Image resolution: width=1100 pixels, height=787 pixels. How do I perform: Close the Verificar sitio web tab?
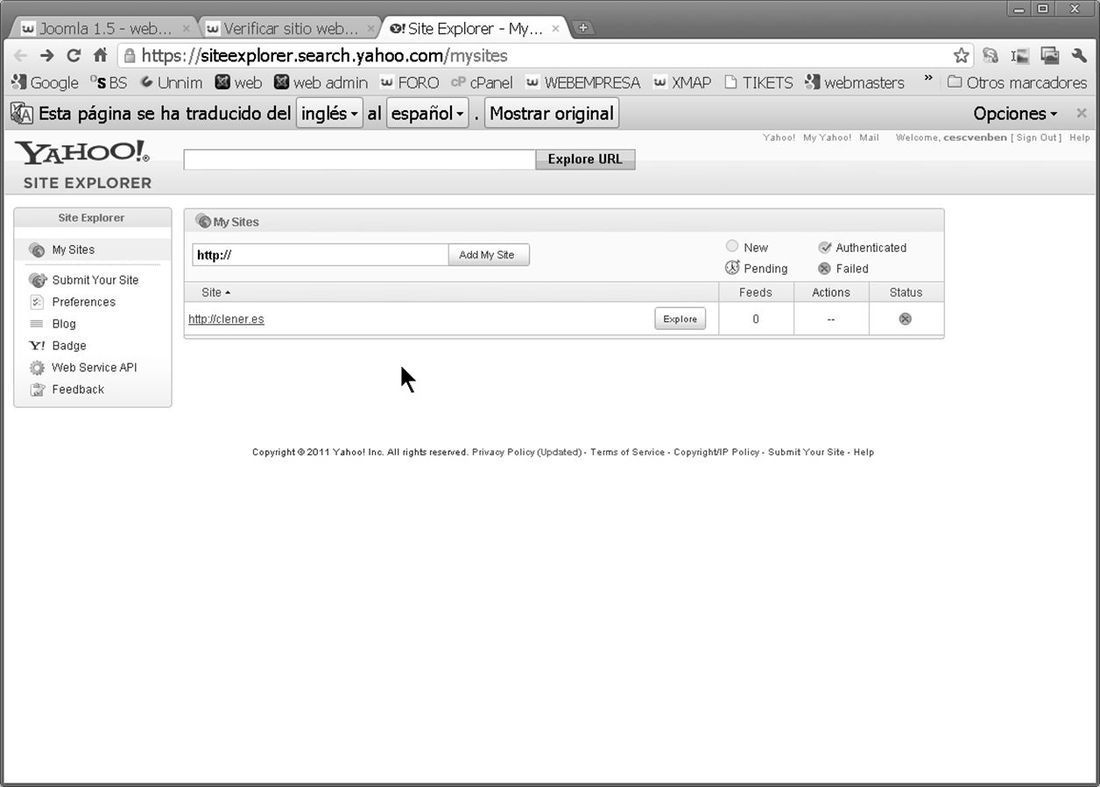370,29
